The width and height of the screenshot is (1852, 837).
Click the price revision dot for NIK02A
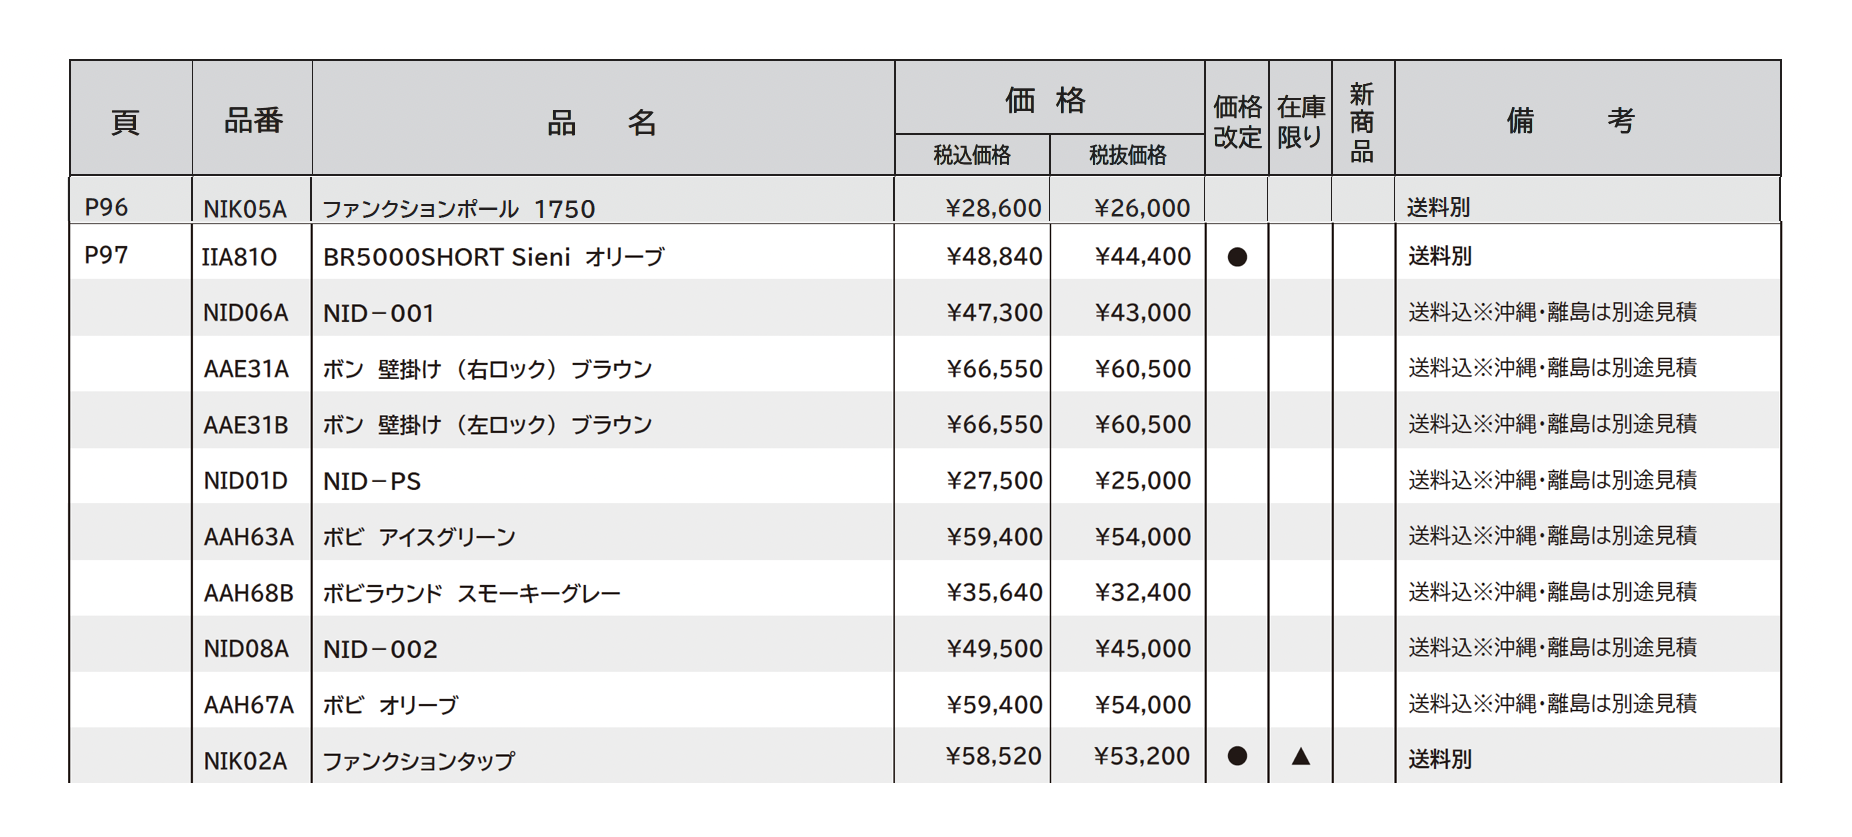pos(1237,756)
